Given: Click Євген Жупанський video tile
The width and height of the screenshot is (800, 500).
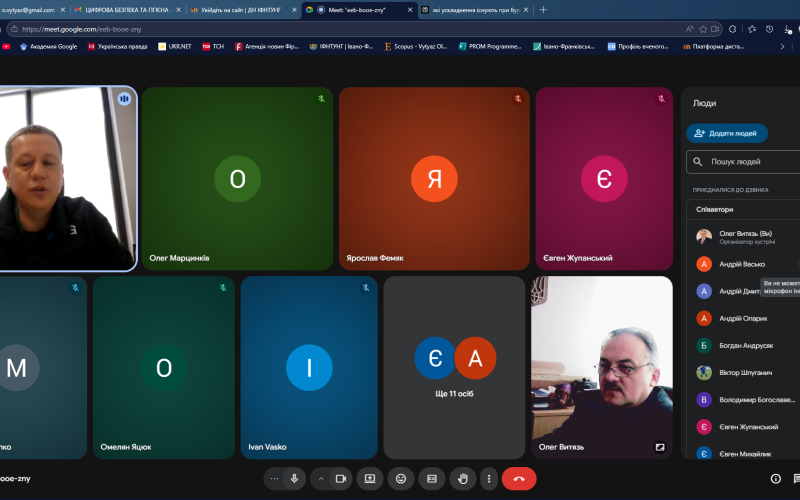Looking at the screenshot, I should [x=604, y=179].
